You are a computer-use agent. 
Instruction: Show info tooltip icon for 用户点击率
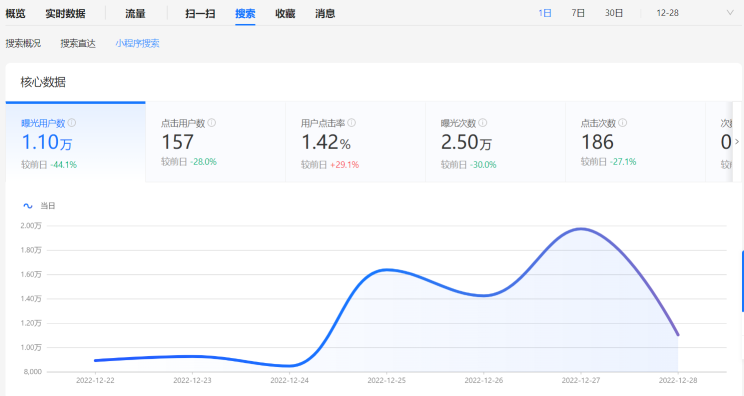pyautogui.click(x=352, y=123)
